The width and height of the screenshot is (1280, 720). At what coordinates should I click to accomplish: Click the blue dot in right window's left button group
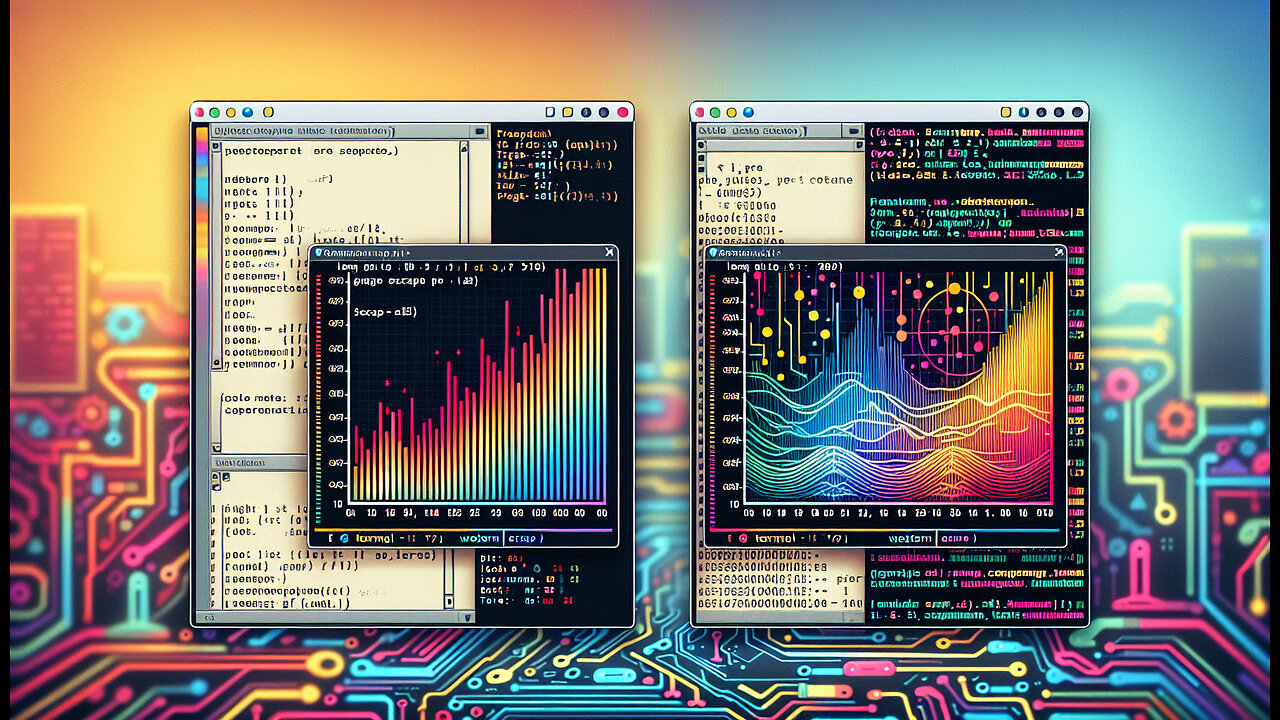coord(748,112)
